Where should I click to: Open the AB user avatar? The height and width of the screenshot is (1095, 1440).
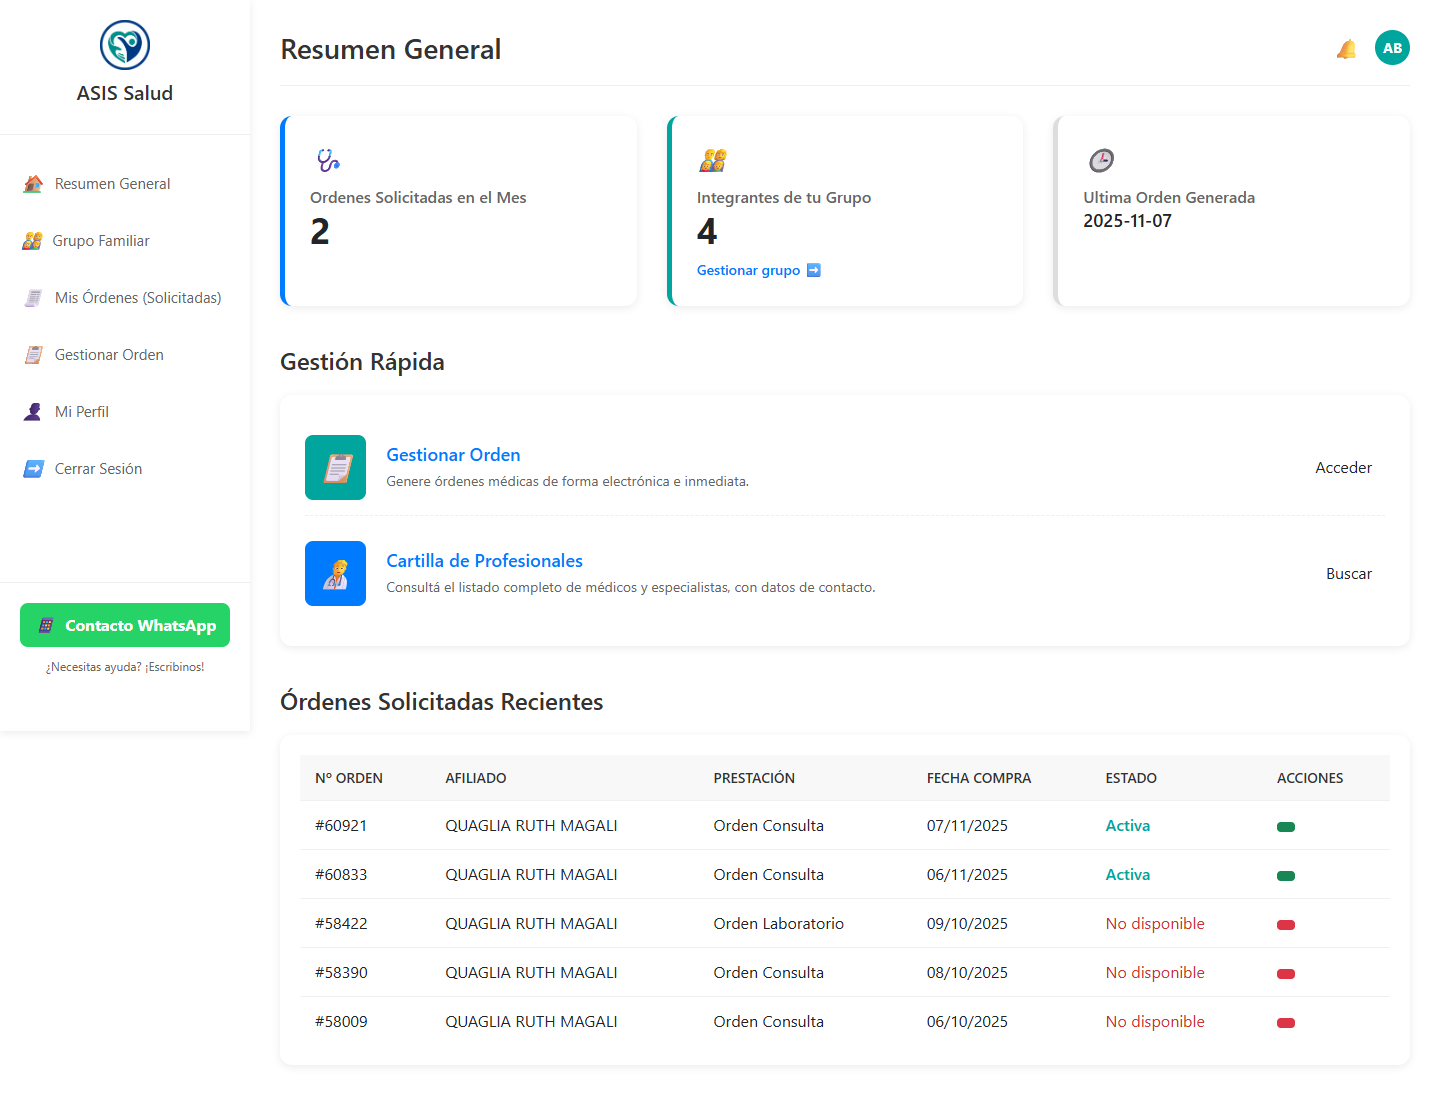[x=1392, y=48]
